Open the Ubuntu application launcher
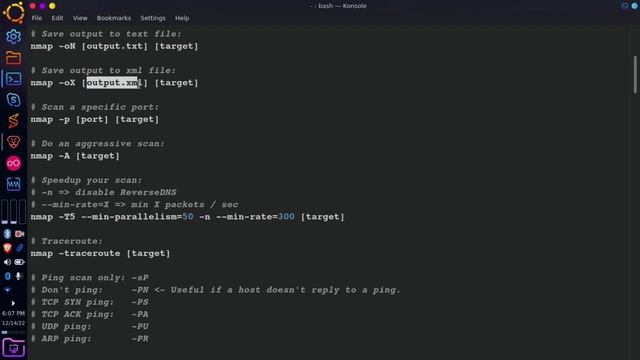This screenshot has height=360, width=640. [x=13, y=12]
